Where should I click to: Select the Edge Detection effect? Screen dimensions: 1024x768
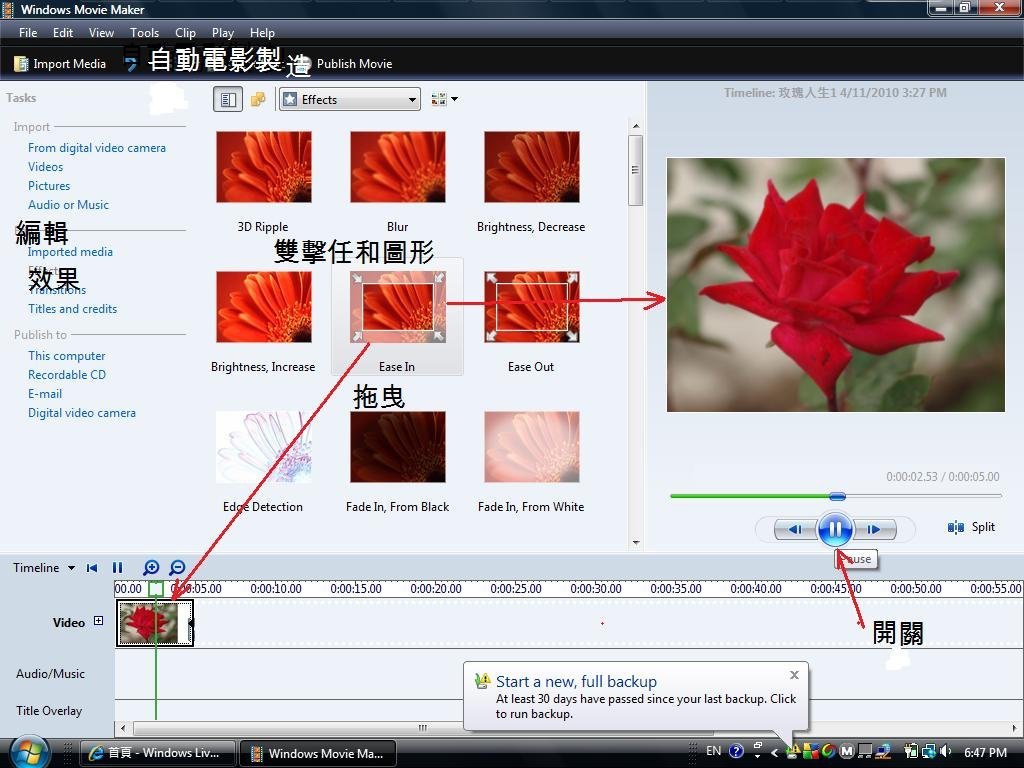click(x=264, y=447)
